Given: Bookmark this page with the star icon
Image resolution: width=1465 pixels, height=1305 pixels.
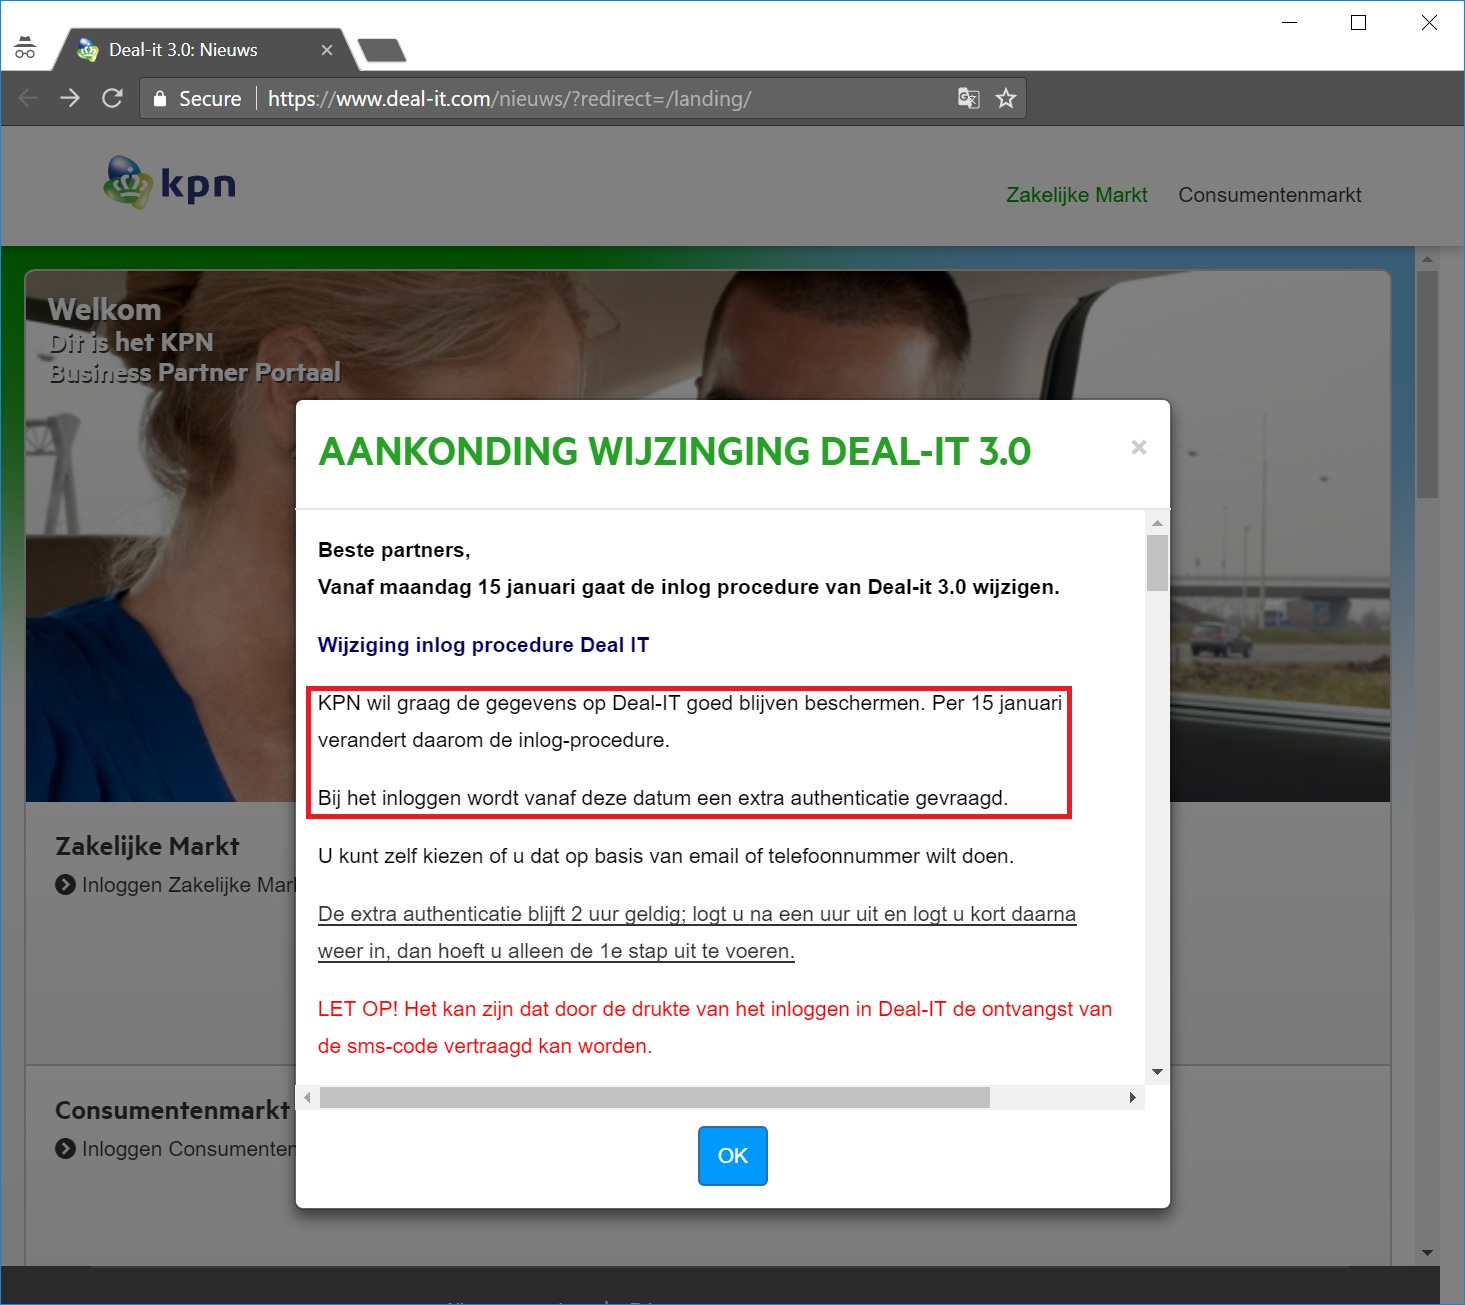Looking at the screenshot, I should [x=1006, y=98].
